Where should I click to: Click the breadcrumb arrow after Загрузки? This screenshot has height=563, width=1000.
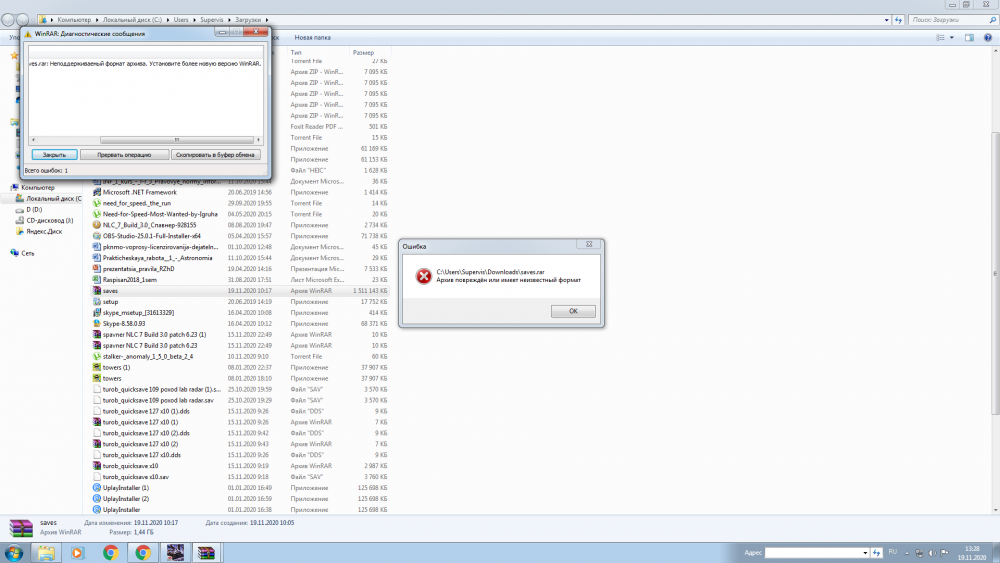point(267,20)
